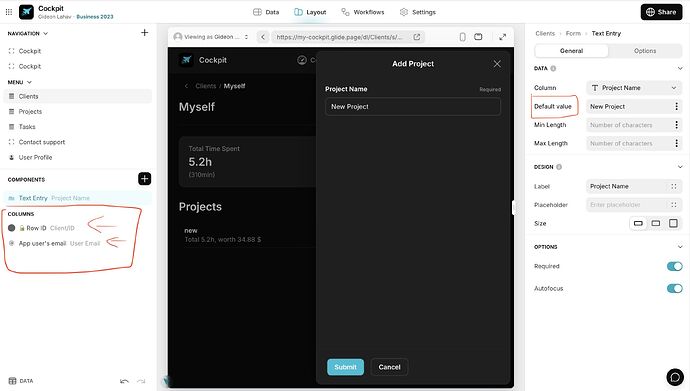Click the undo arrow in the bottom-left bar
The height and width of the screenshot is (391, 690).
tap(125, 381)
